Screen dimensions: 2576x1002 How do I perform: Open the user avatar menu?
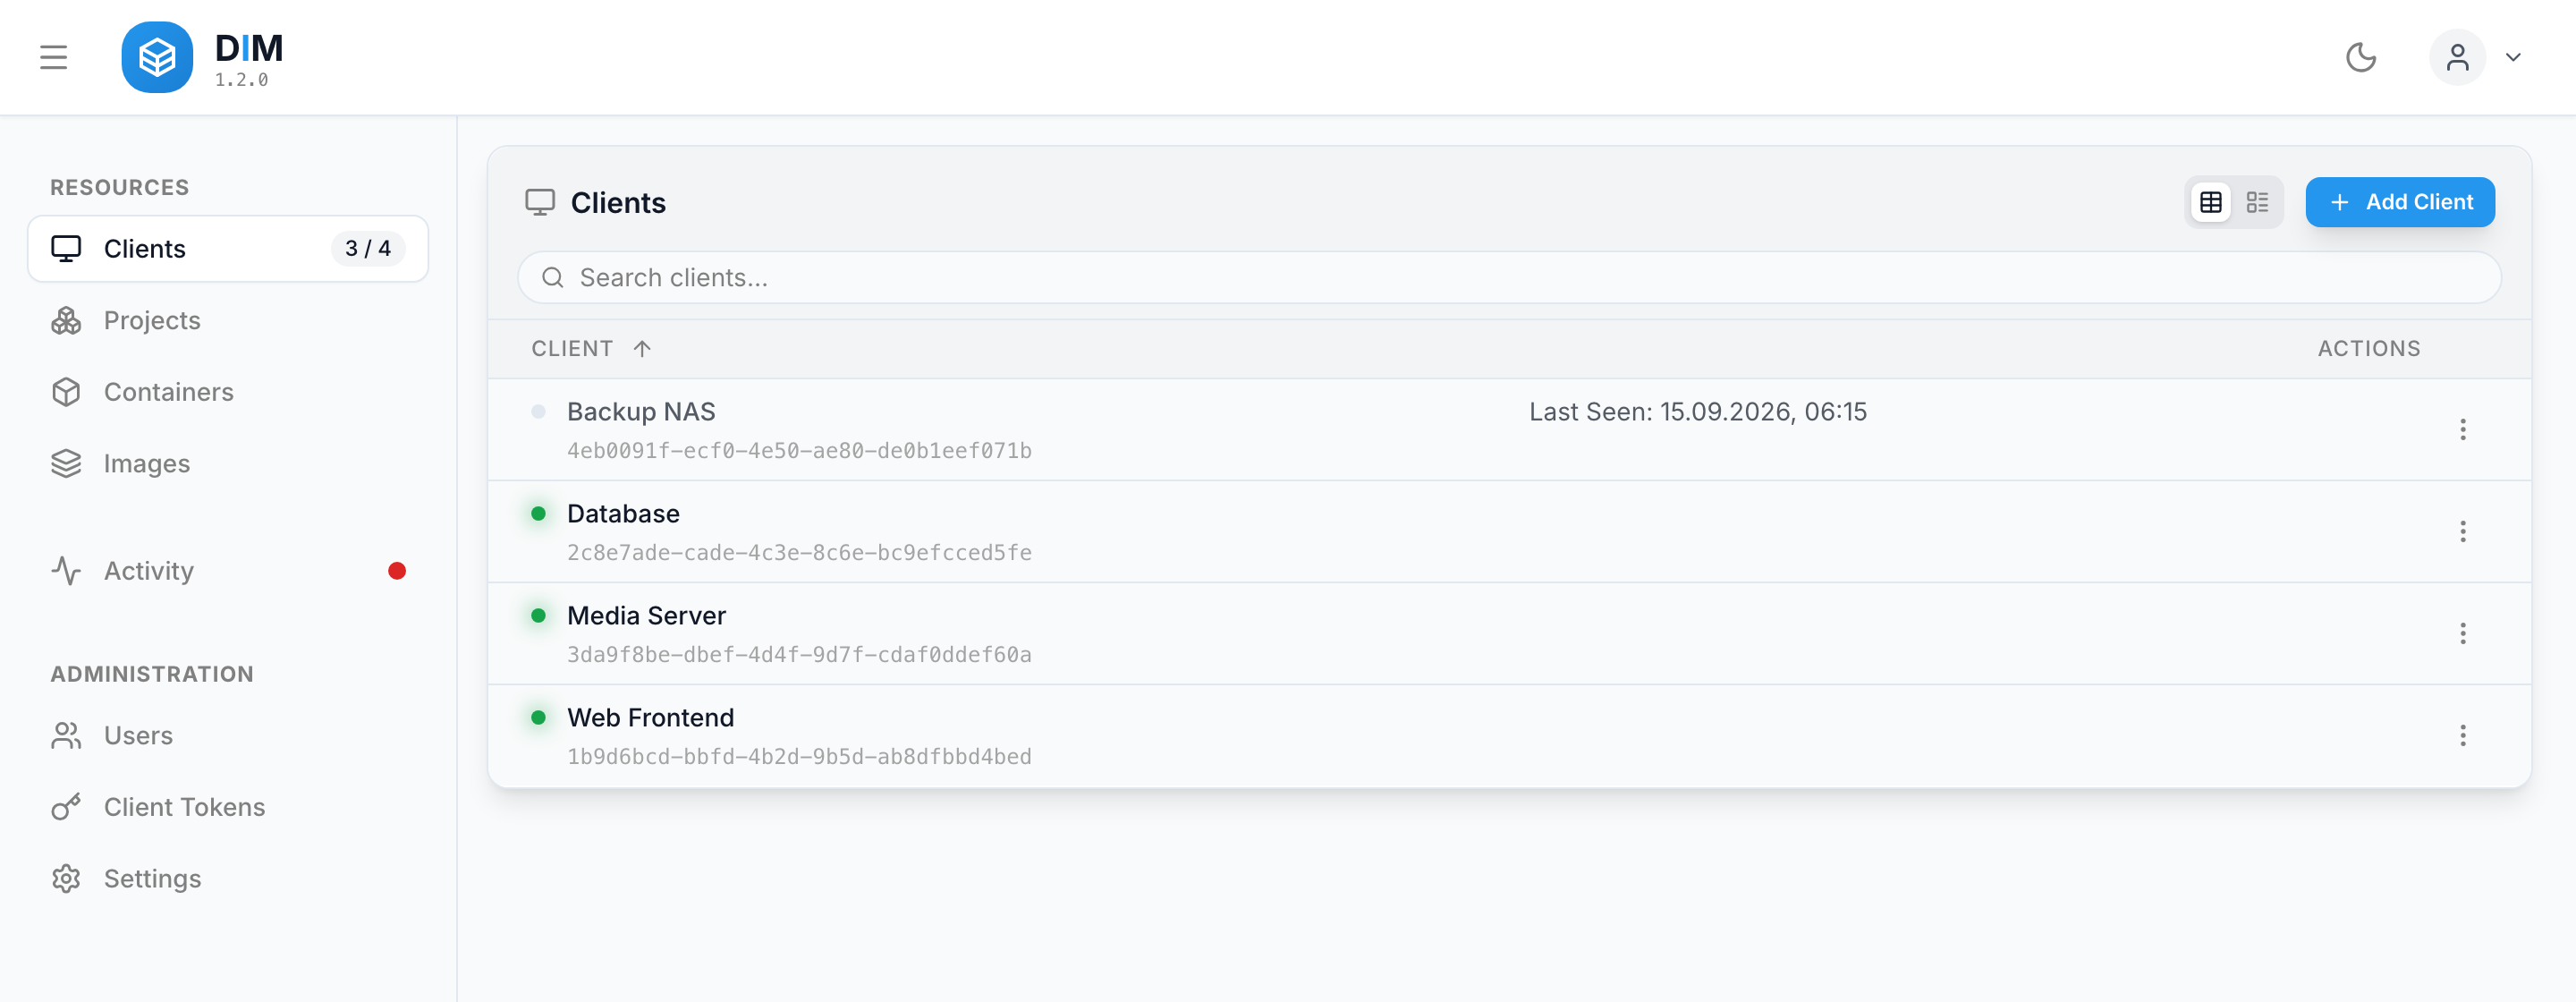(2457, 57)
